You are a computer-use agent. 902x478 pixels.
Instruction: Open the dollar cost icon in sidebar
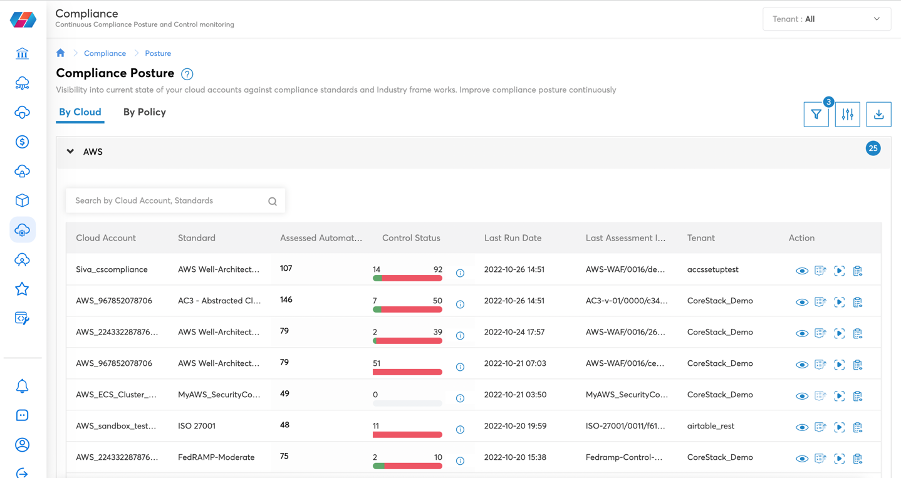coord(22,142)
